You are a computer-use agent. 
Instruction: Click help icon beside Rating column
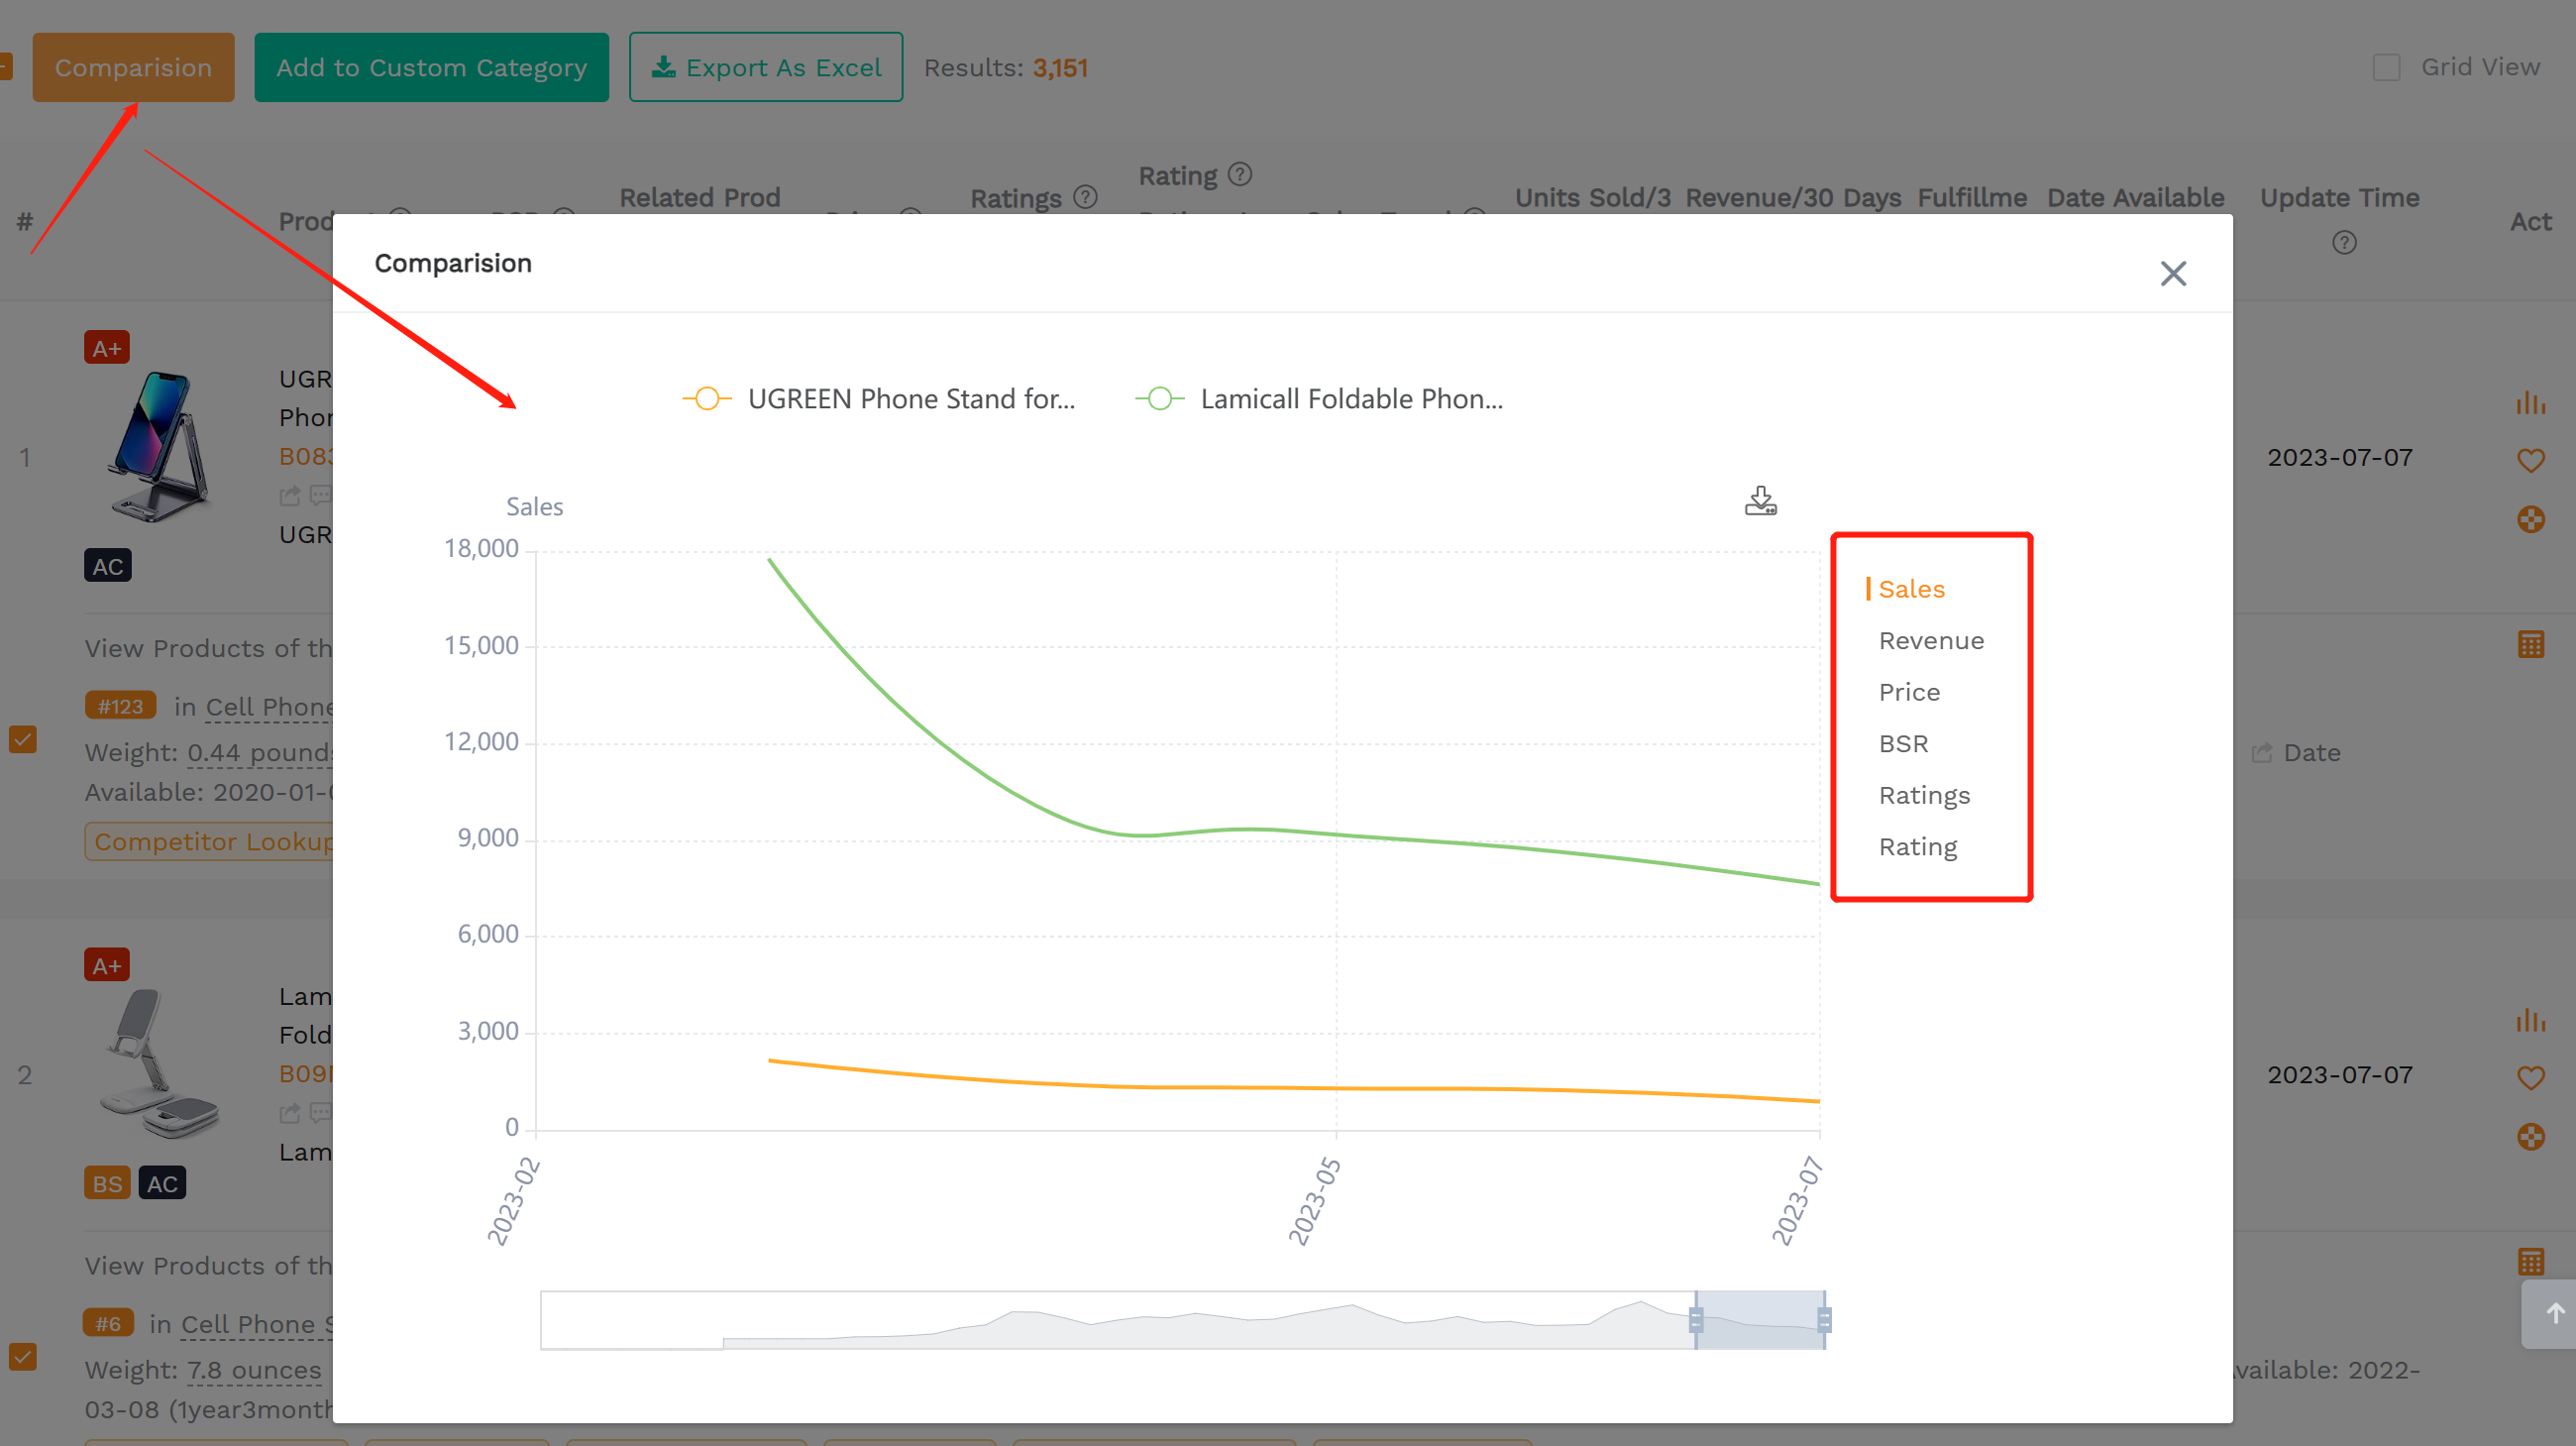1239,174
